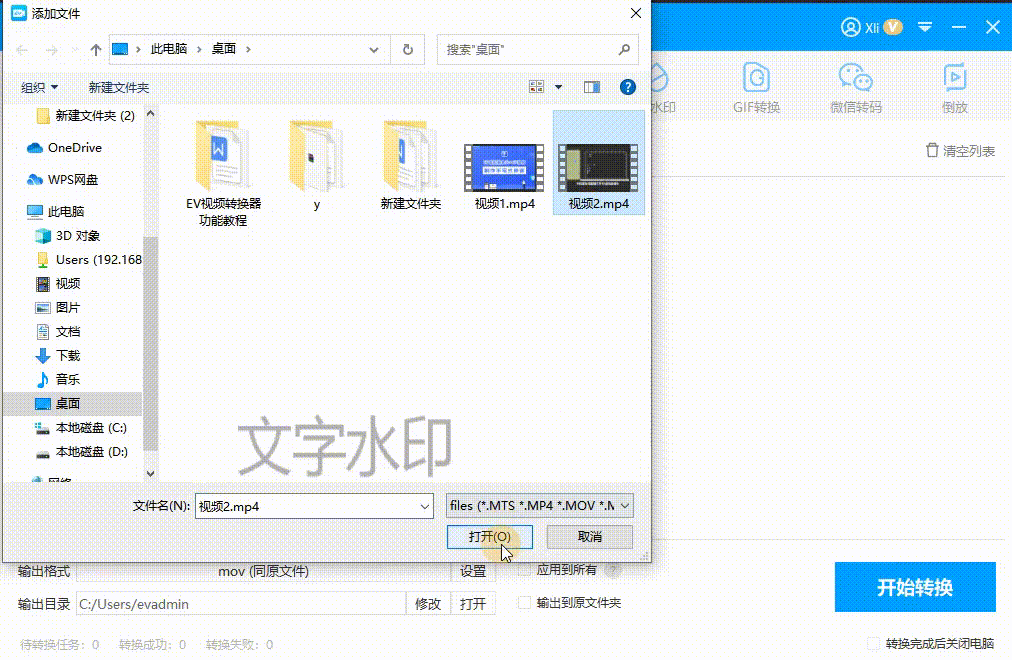Image resolution: width=1012 pixels, height=660 pixels.
Task: Enable 转换完成后关闭电脑 shutdown option
Action: [873, 645]
